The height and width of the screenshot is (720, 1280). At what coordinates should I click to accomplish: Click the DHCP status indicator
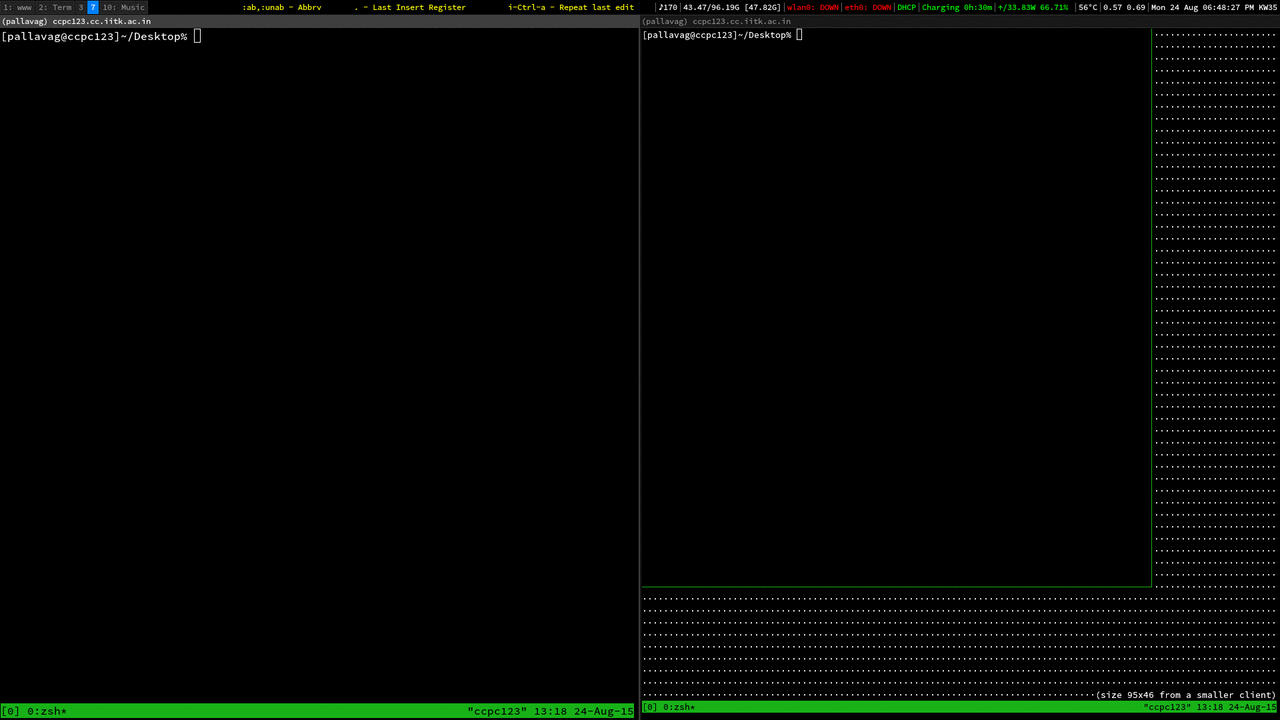point(906,7)
